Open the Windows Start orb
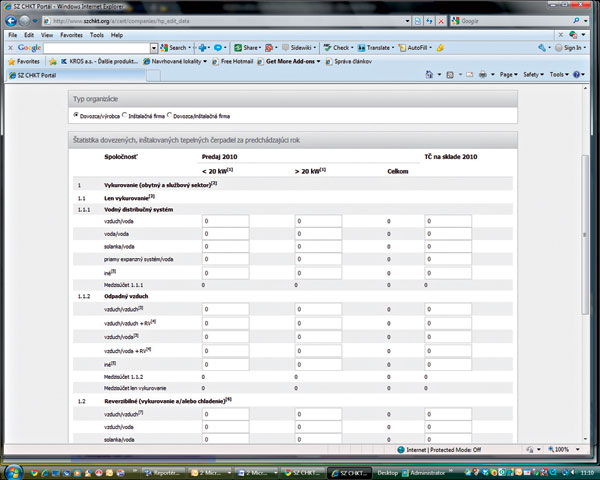Viewport: 600px width, 480px height. click(12, 470)
